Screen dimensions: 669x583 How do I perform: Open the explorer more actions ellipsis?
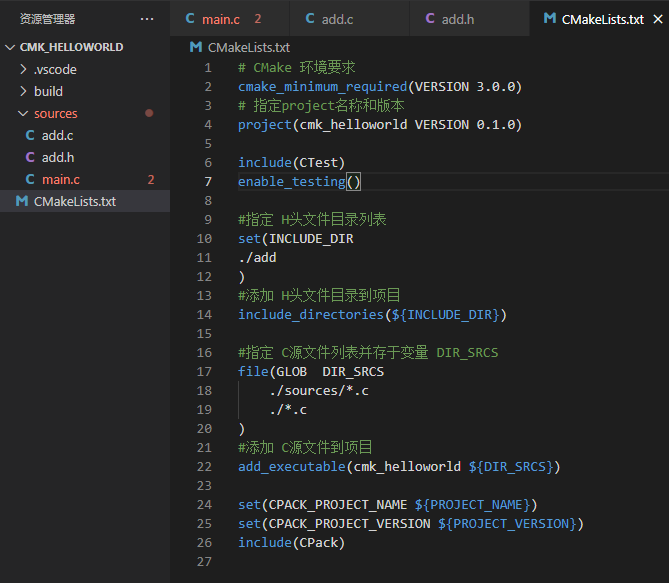coord(147,19)
